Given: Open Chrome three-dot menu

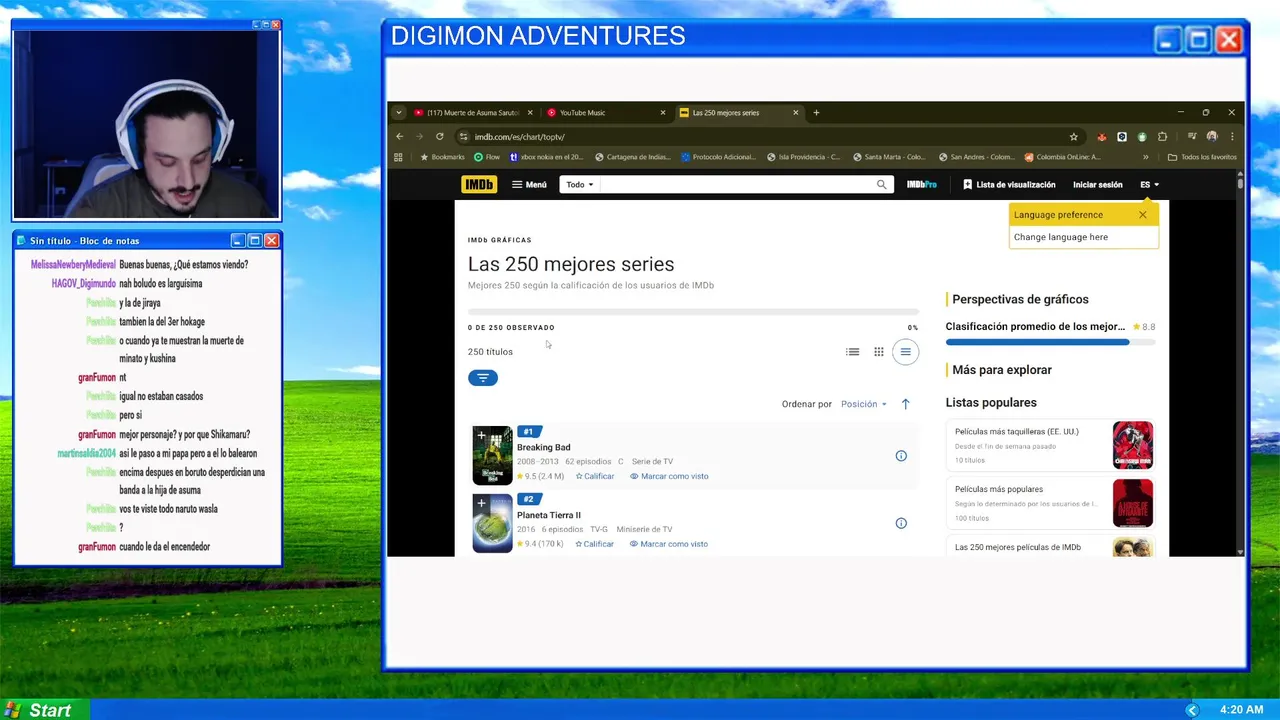Looking at the screenshot, I should (1232, 137).
